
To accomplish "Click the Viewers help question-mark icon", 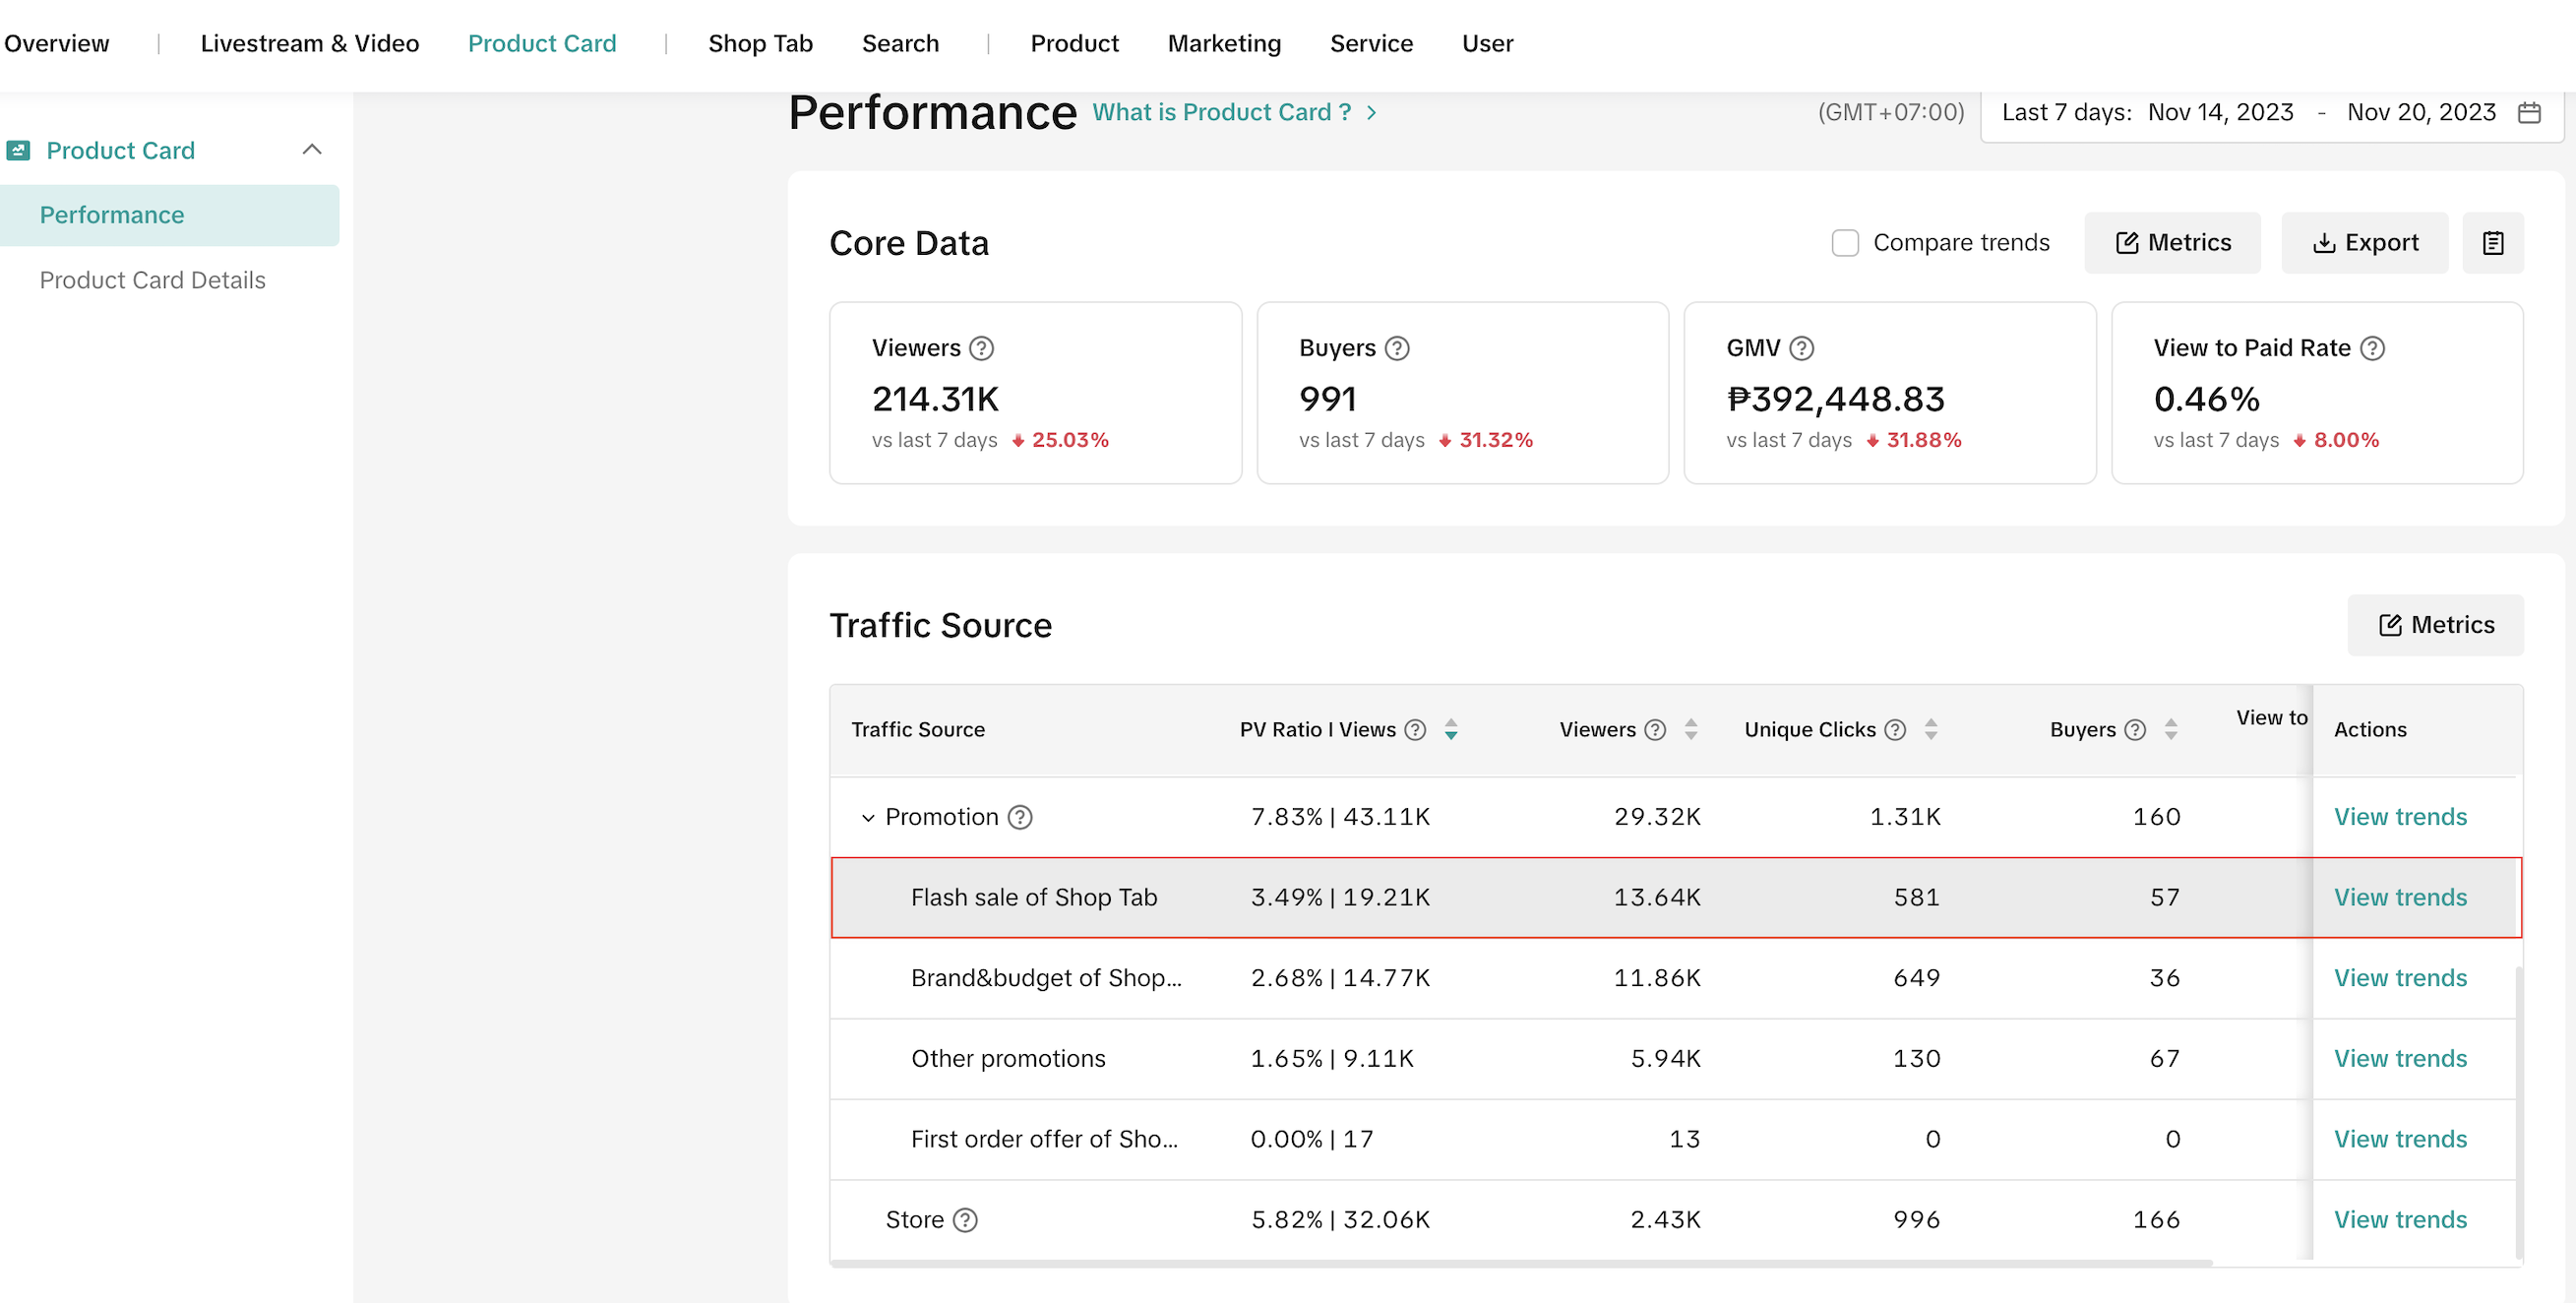I will tap(981, 348).
